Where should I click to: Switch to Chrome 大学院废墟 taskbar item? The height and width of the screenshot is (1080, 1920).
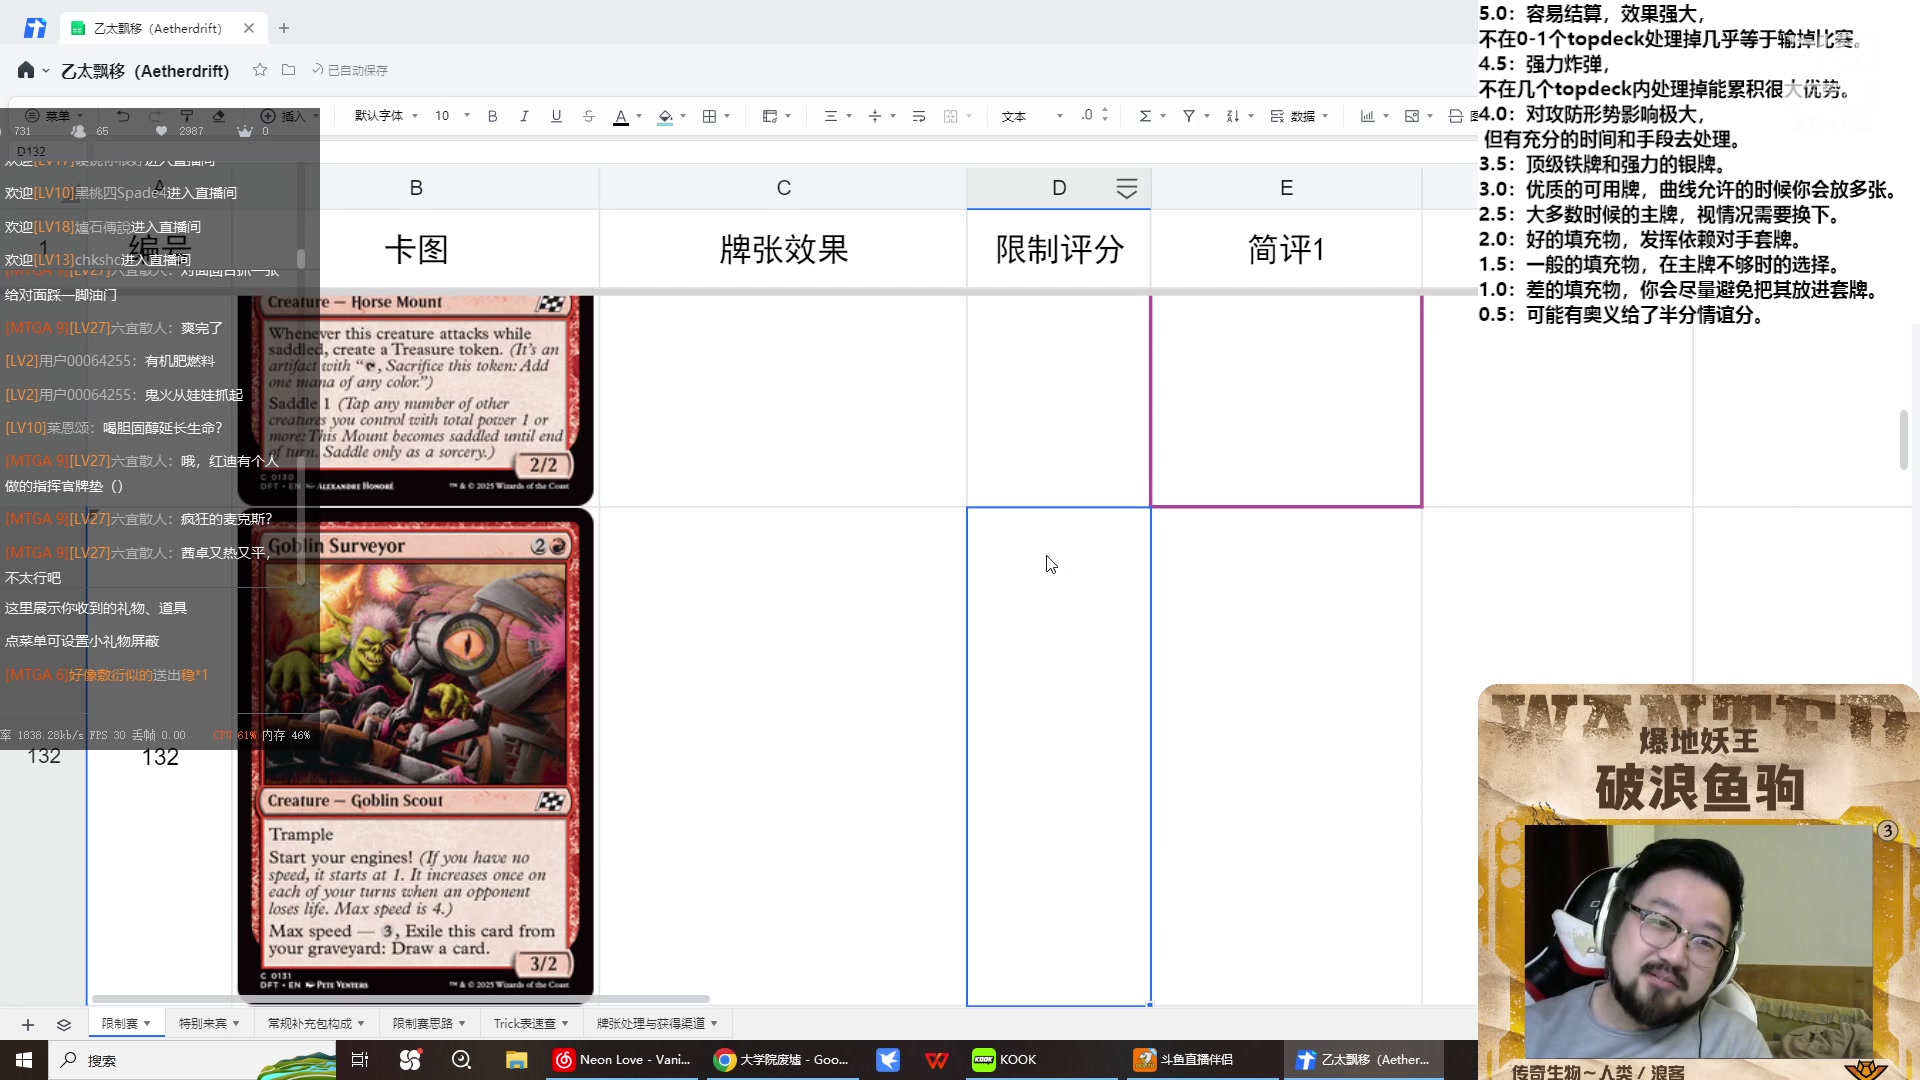pyautogui.click(x=783, y=1060)
